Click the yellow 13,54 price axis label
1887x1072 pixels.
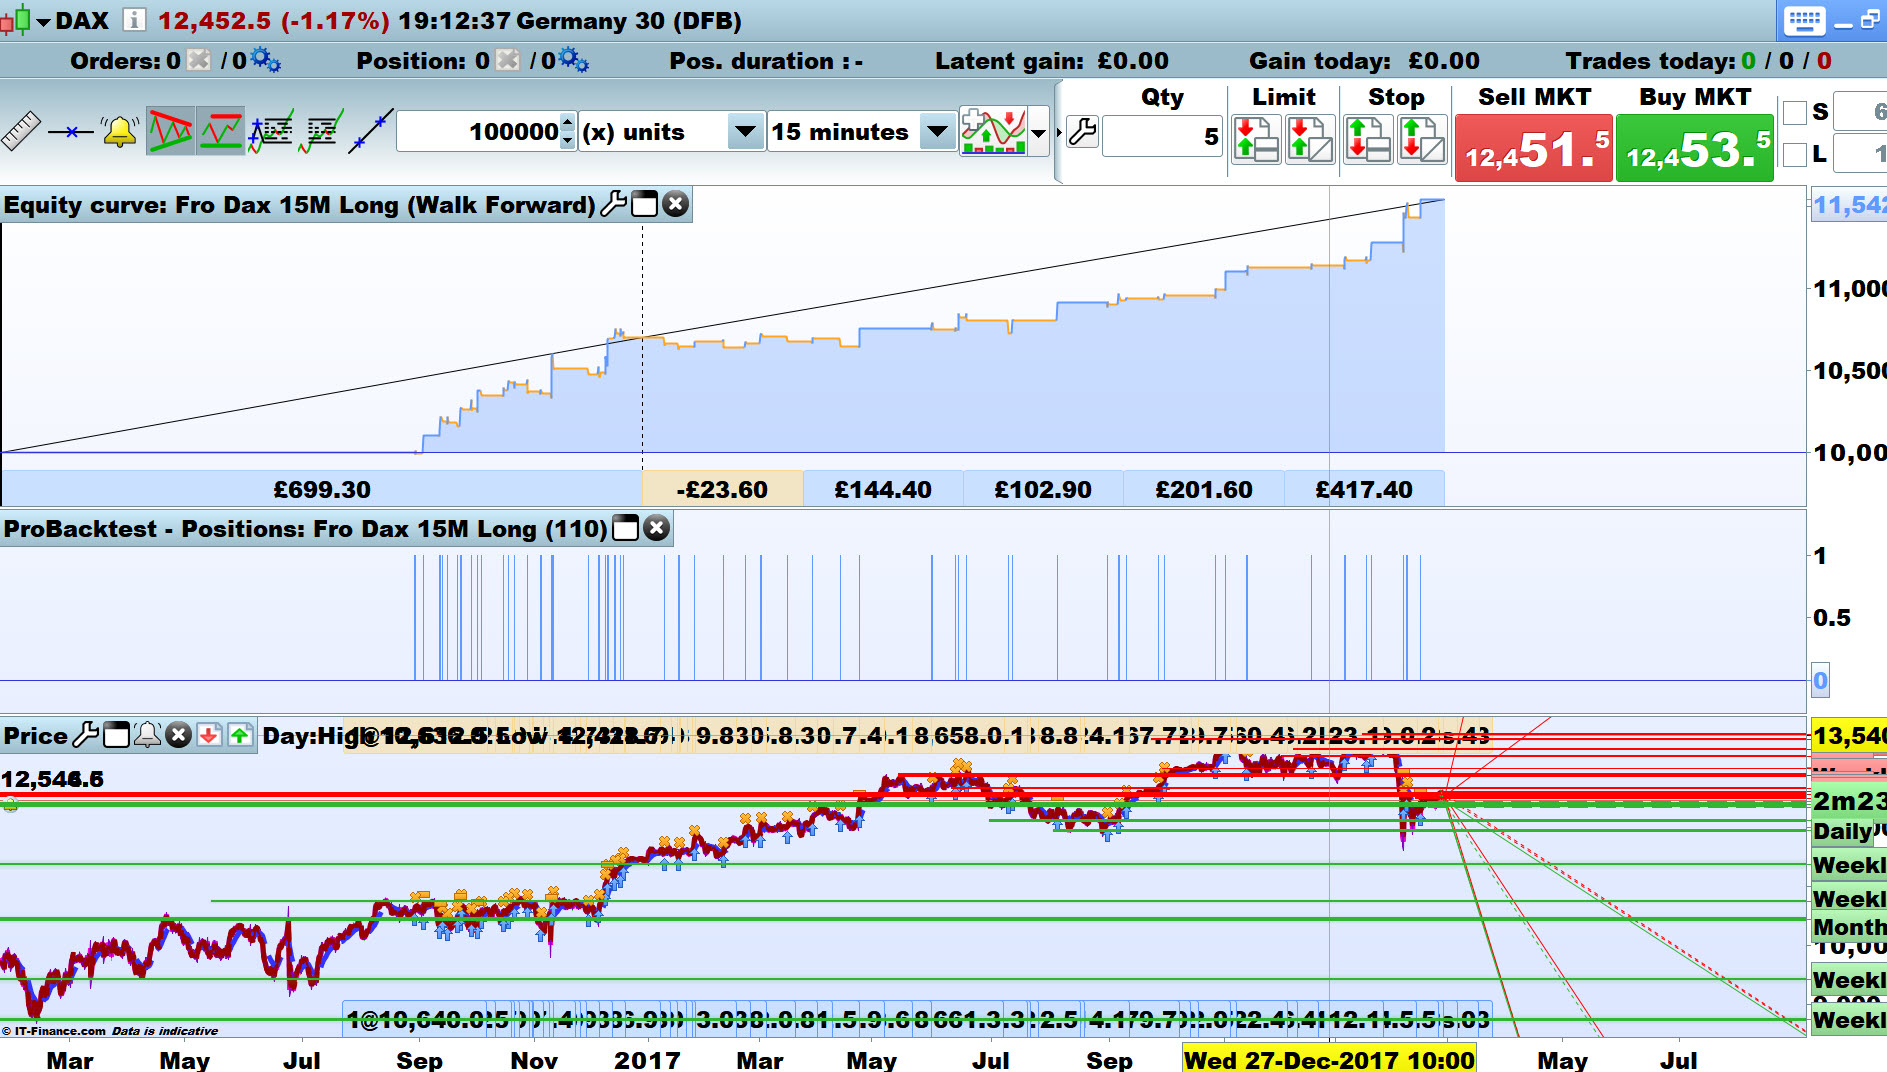1848,736
